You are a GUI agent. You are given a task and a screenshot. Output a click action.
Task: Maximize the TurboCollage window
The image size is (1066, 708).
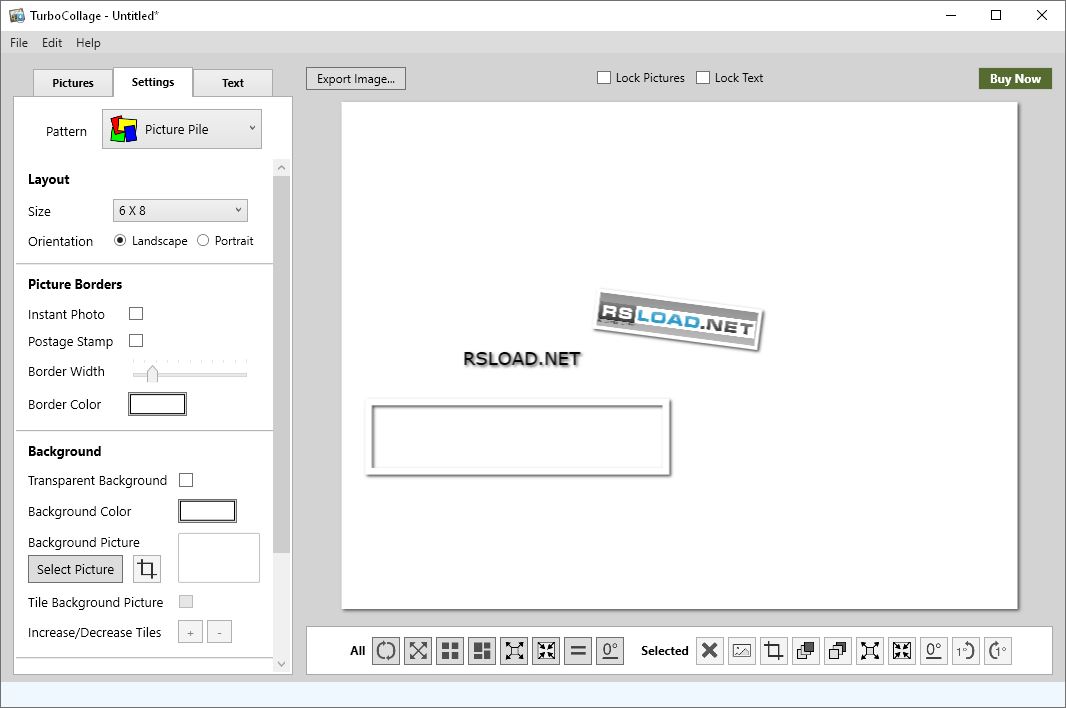[996, 15]
